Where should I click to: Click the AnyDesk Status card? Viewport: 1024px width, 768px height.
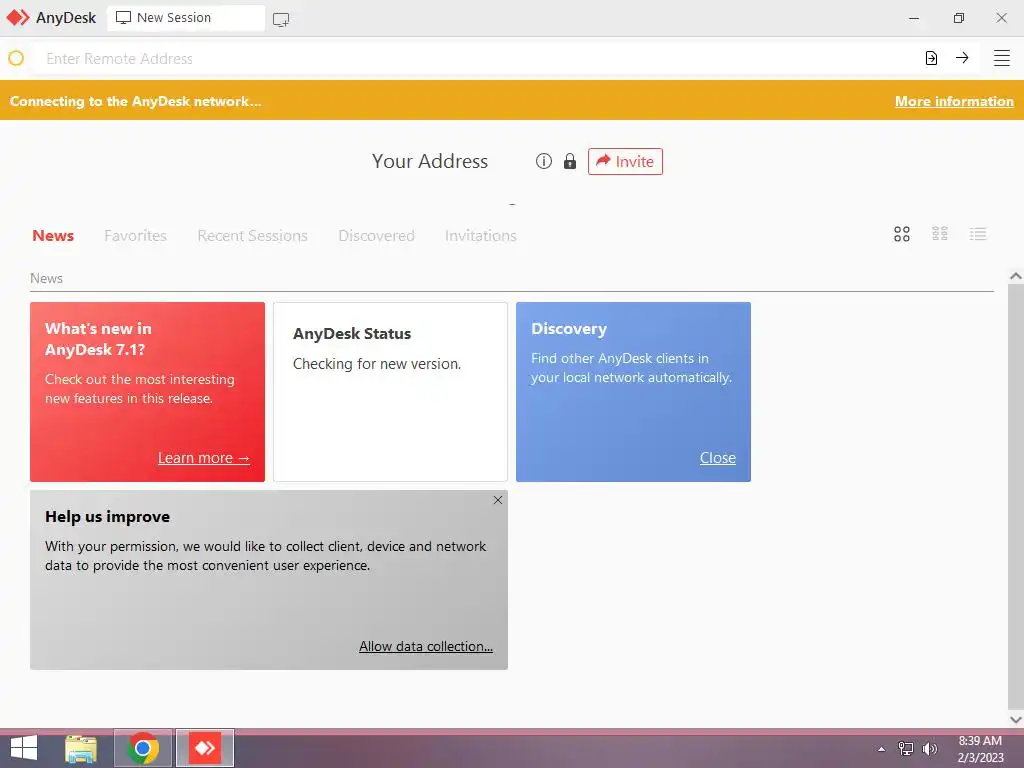point(391,392)
